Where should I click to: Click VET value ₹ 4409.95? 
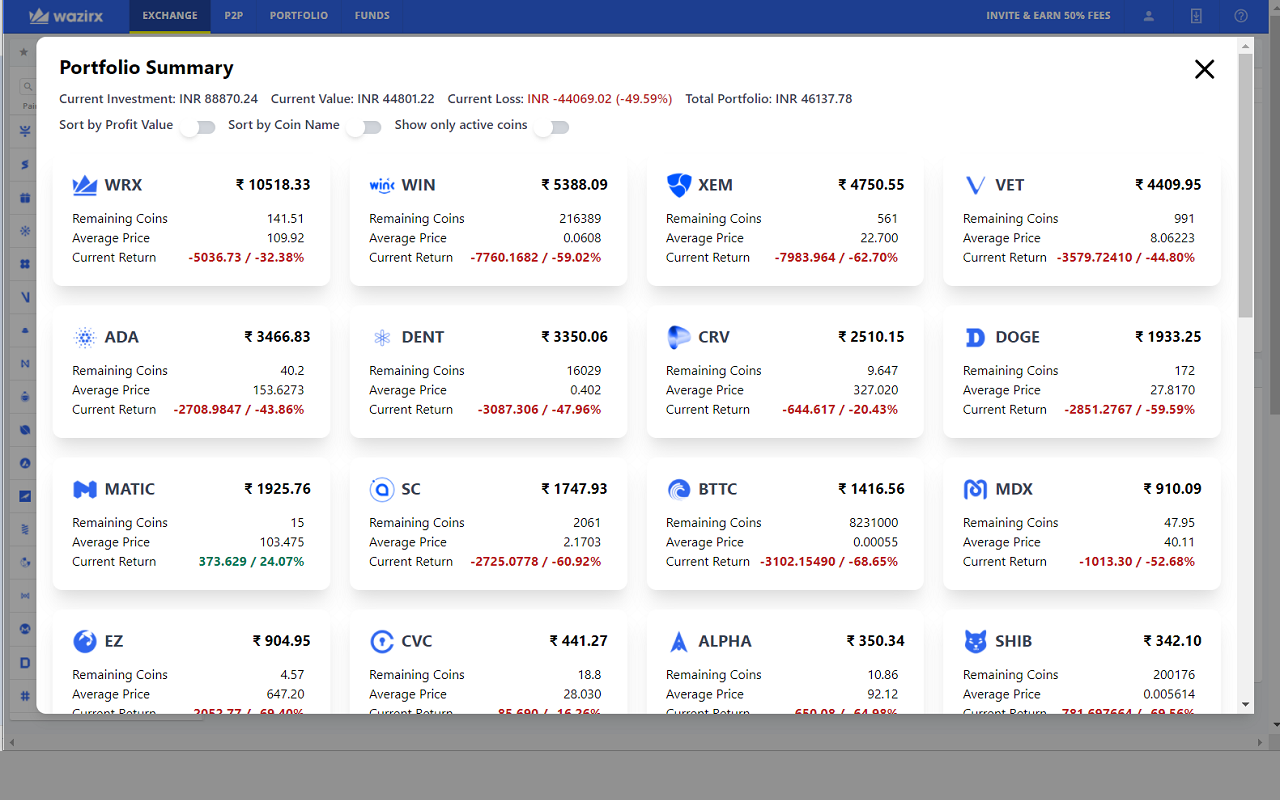pos(1168,185)
